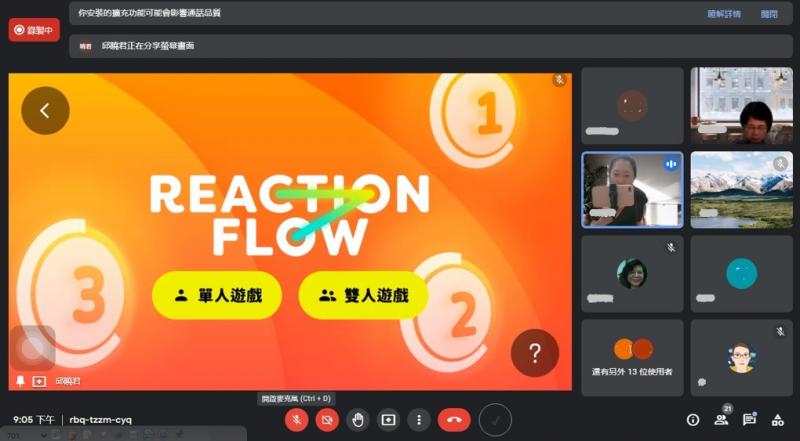Select the tile showing 13 other users
Screen dimensions: 800x441
632,358
